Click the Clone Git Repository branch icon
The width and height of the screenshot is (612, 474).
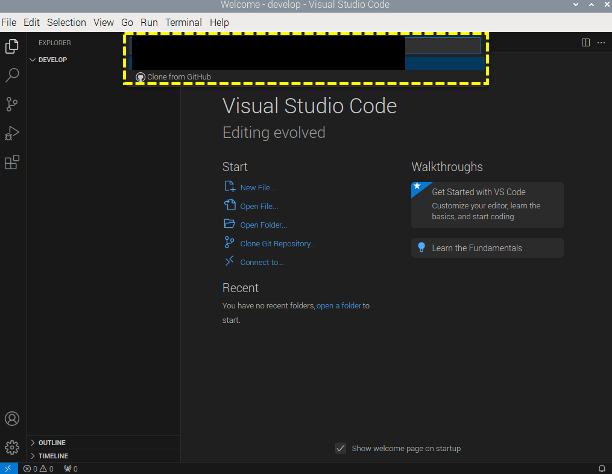230,242
